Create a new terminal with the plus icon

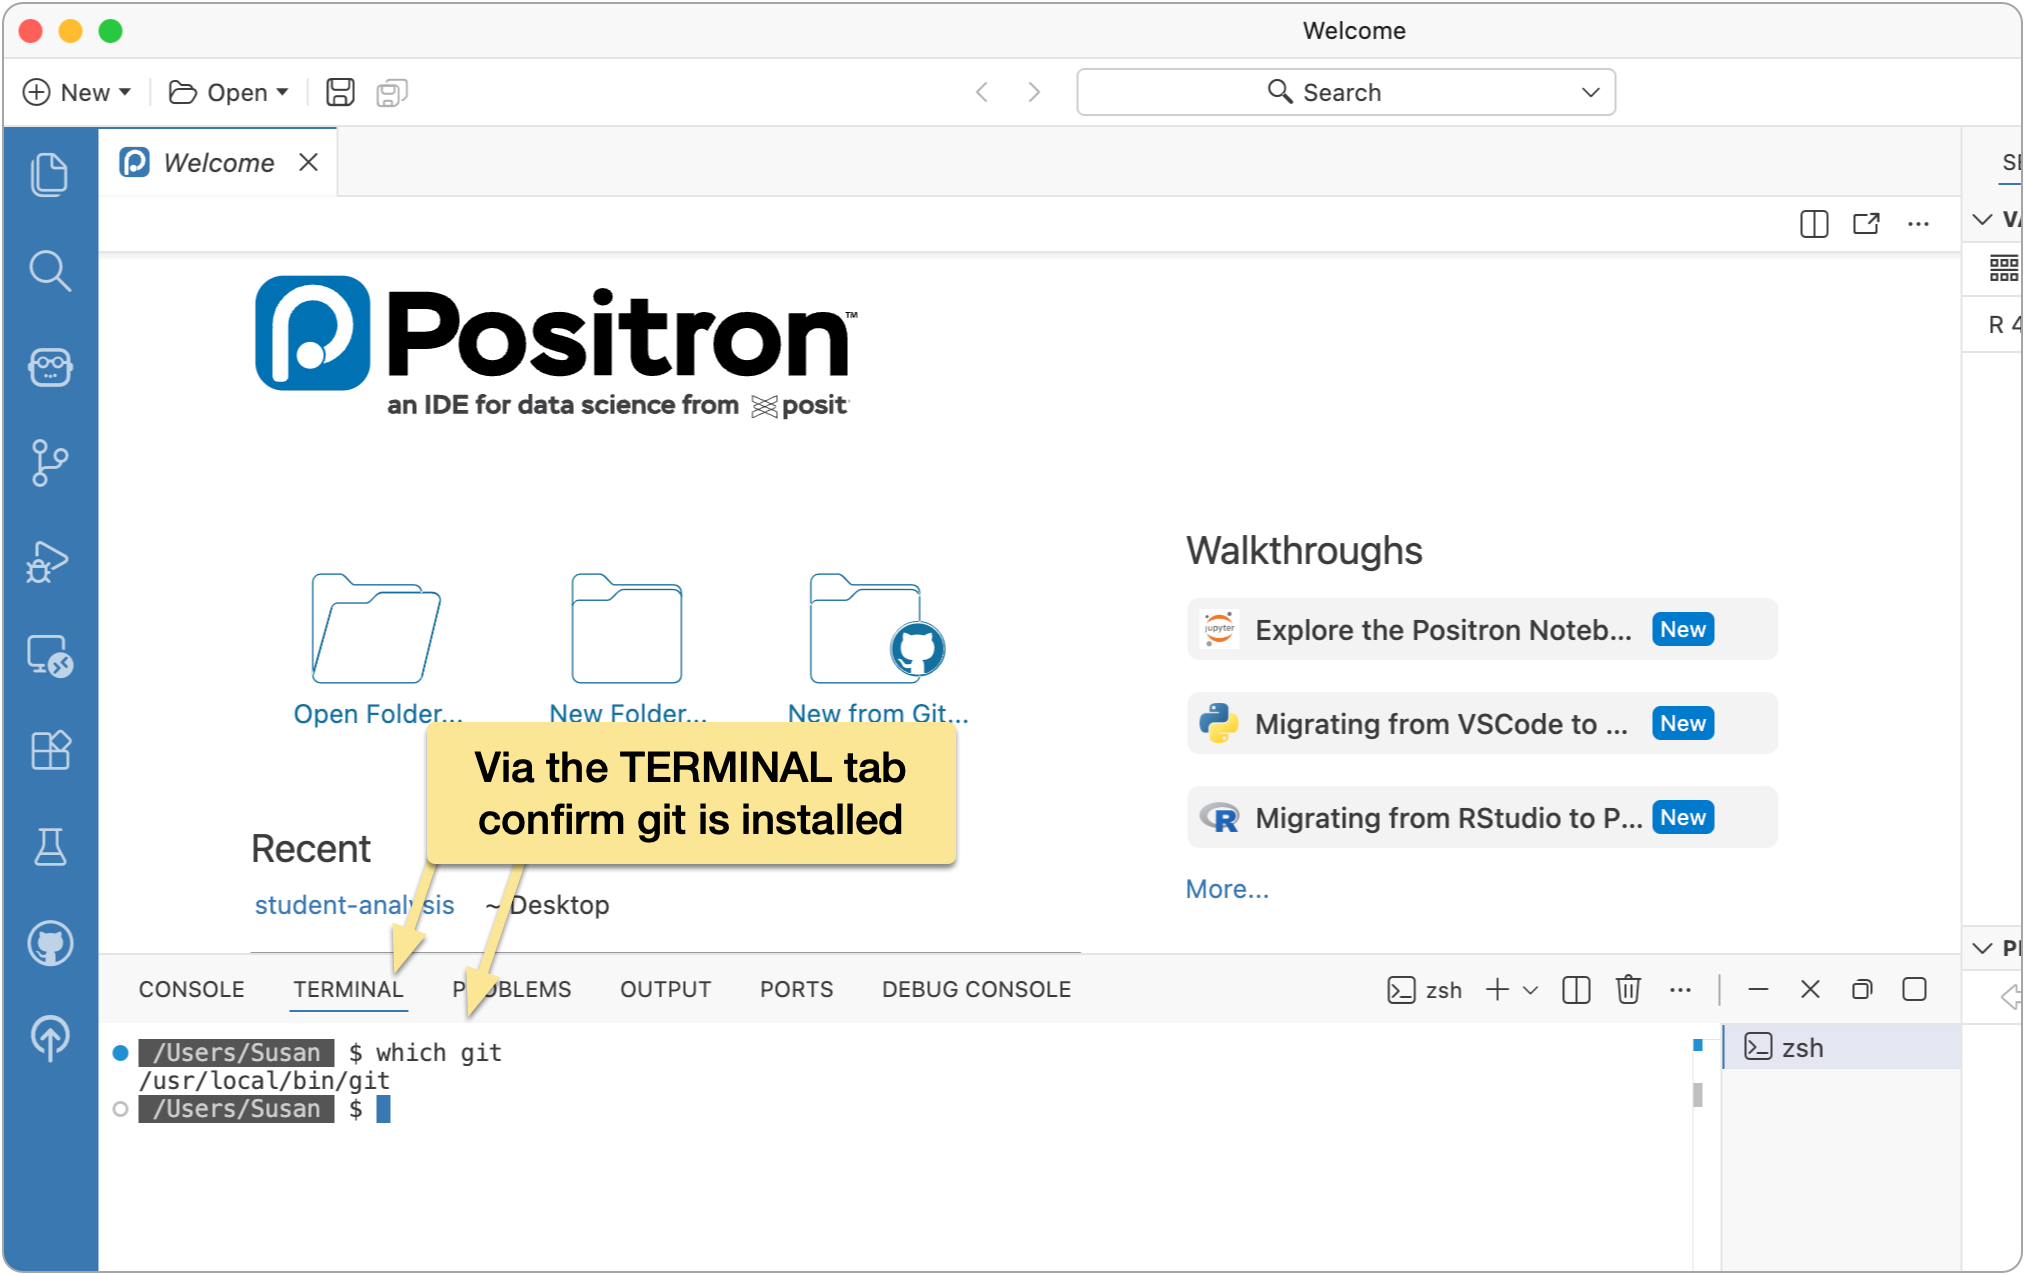[1496, 989]
